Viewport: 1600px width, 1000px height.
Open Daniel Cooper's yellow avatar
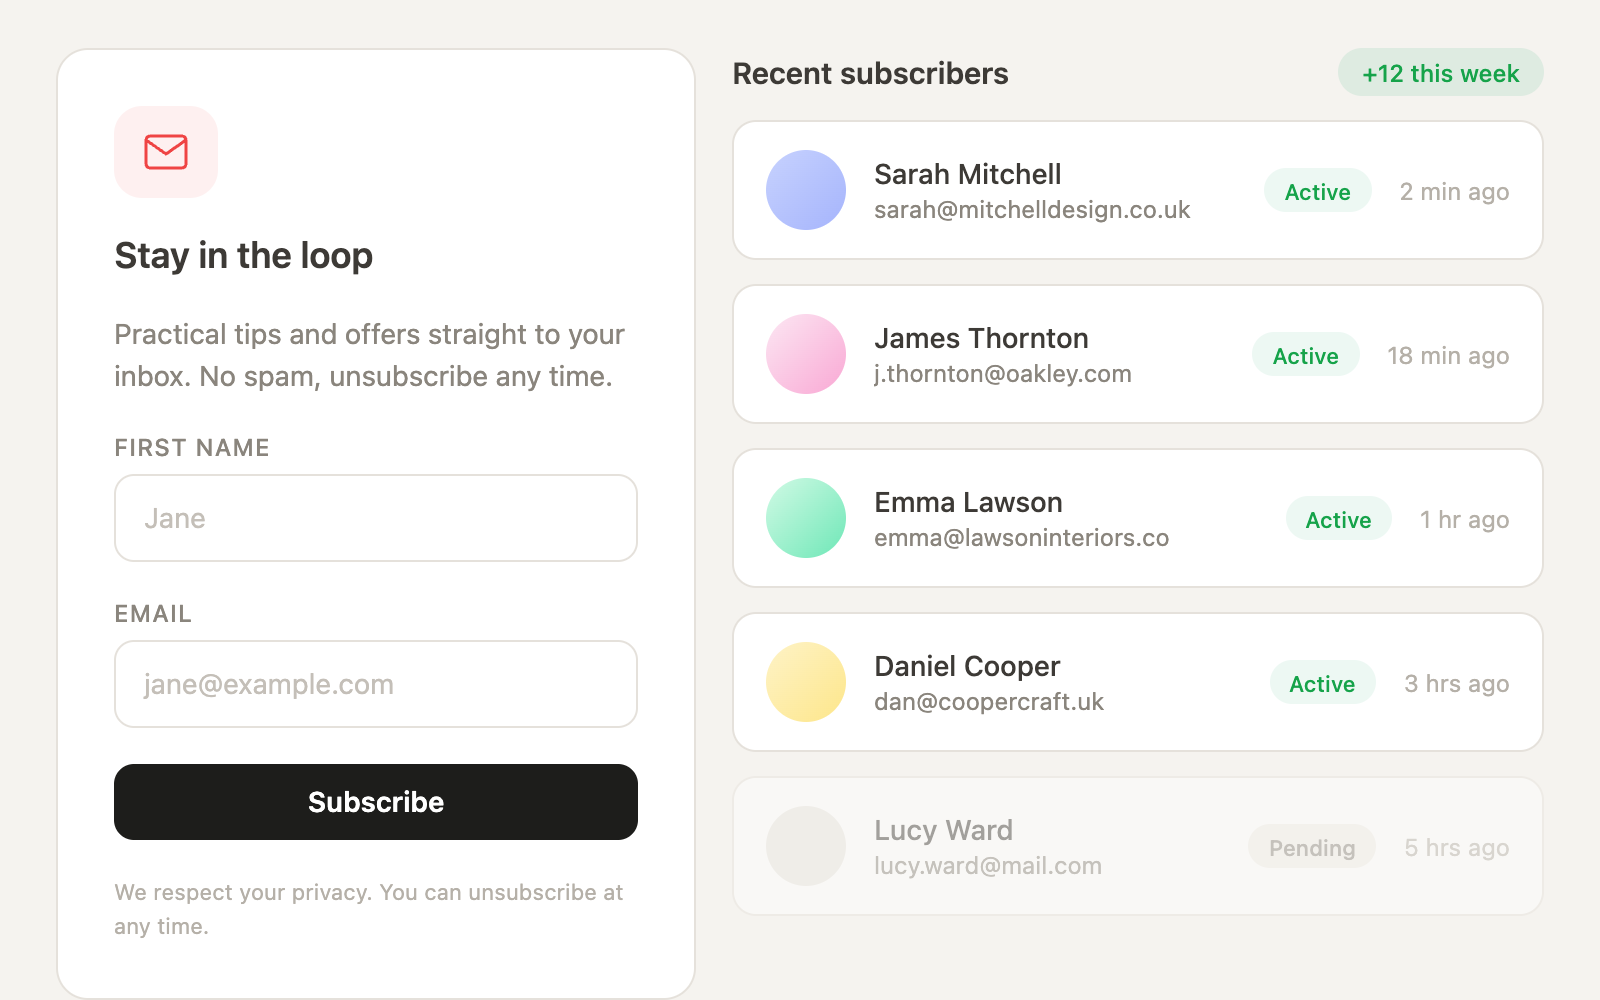[806, 682]
